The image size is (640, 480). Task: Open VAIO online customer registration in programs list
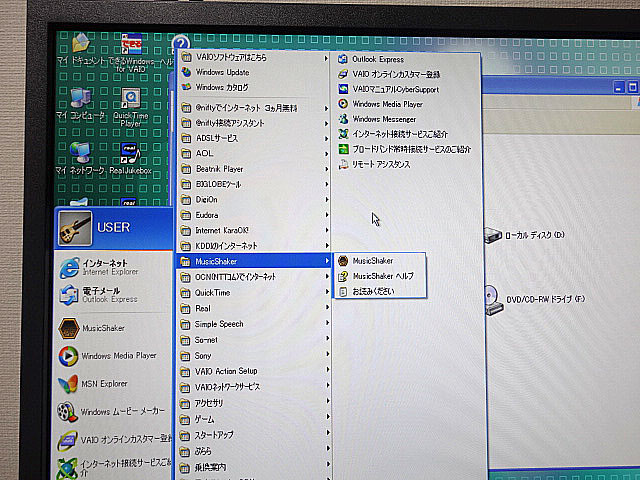coord(389,74)
